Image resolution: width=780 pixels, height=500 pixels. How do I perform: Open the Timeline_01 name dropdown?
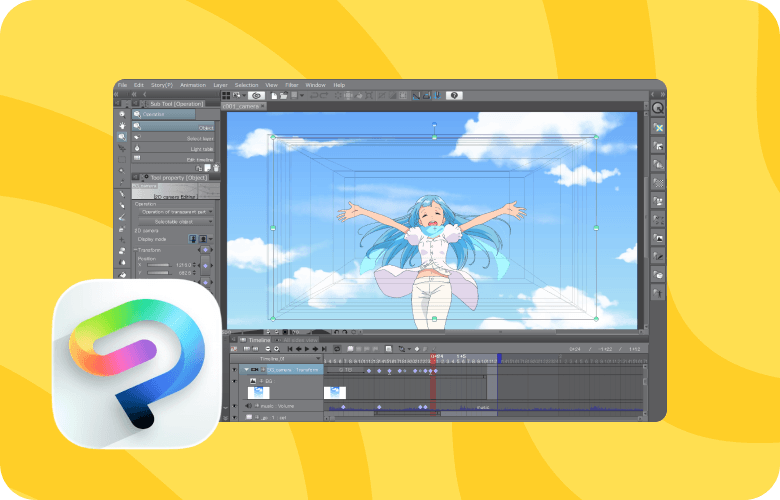pyautogui.click(x=276, y=359)
